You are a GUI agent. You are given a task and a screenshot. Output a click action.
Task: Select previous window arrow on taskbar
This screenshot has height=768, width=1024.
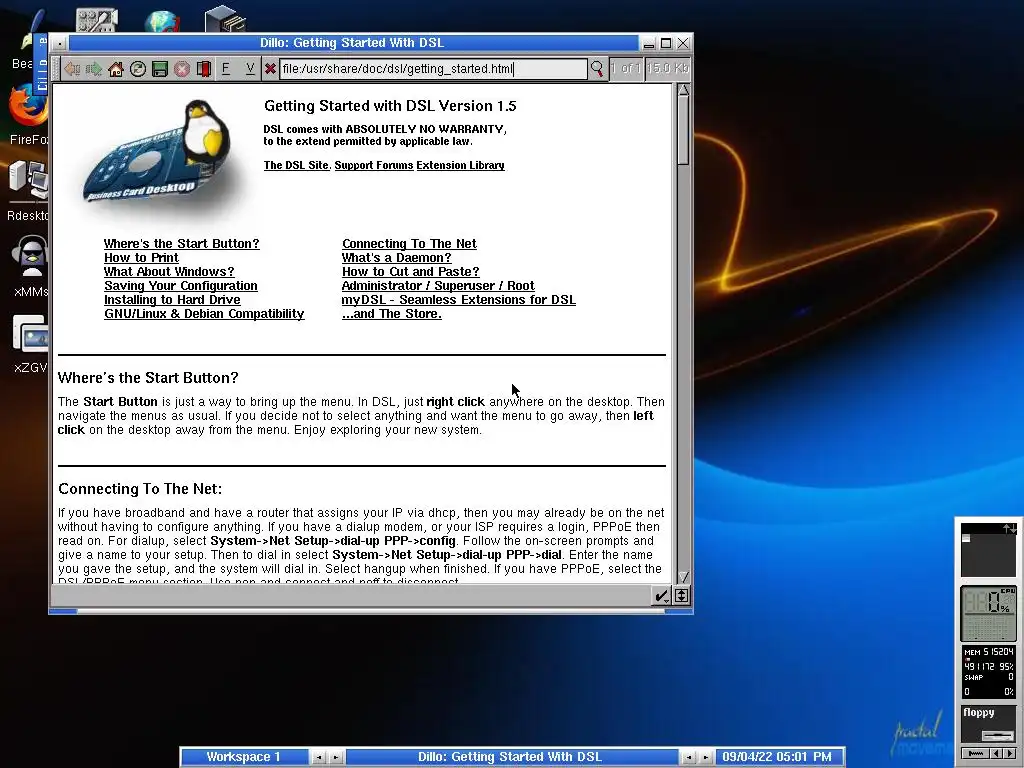688,758
